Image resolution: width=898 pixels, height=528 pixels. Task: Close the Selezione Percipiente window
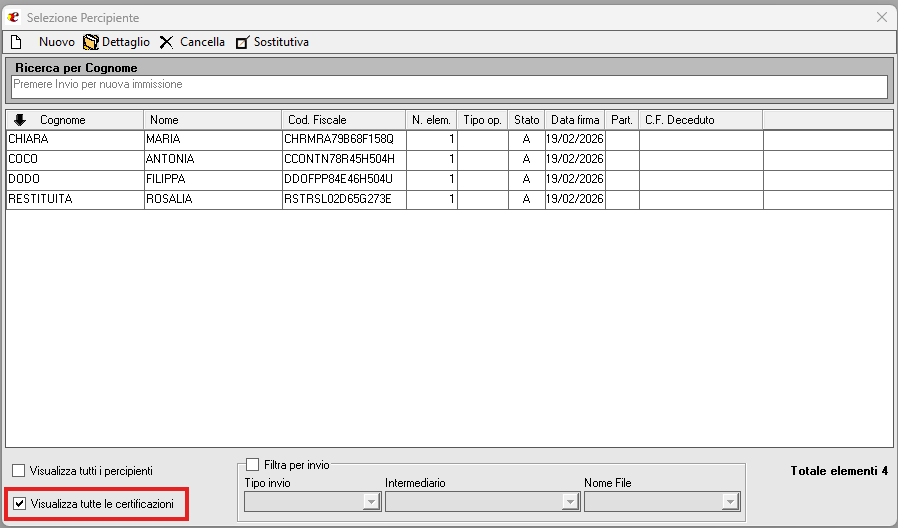(x=882, y=18)
